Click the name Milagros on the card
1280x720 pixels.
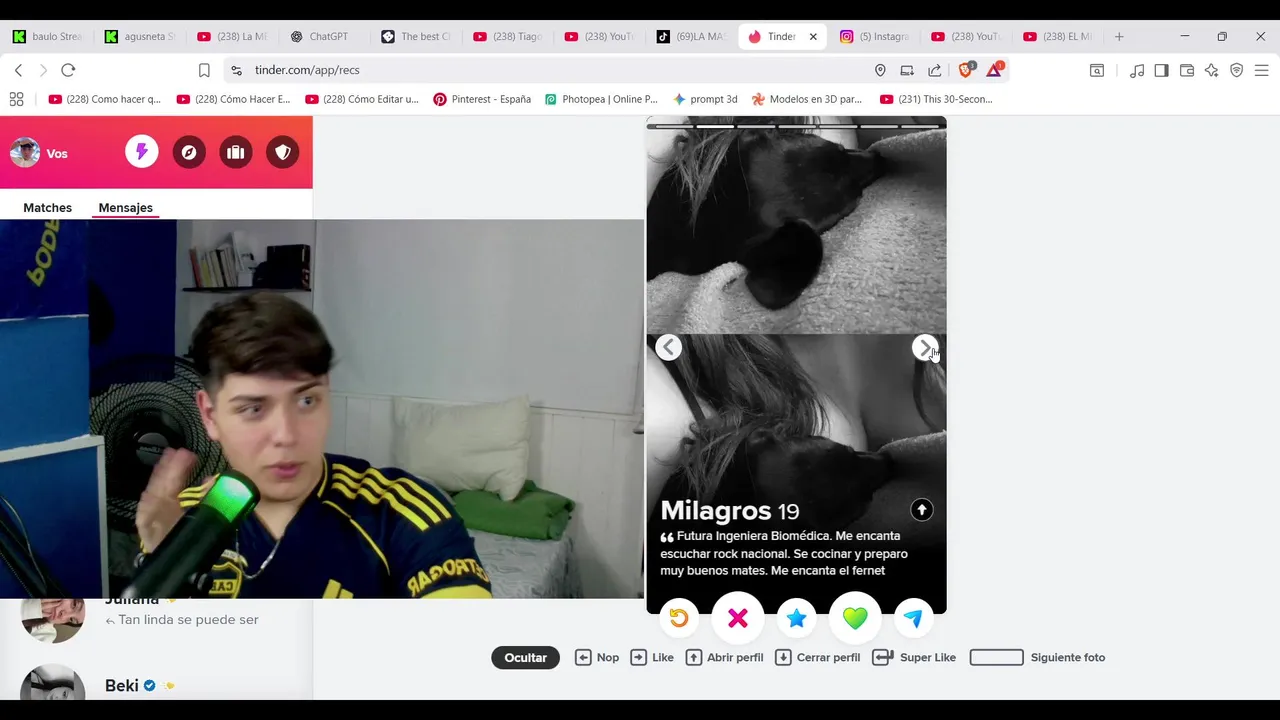click(x=716, y=511)
